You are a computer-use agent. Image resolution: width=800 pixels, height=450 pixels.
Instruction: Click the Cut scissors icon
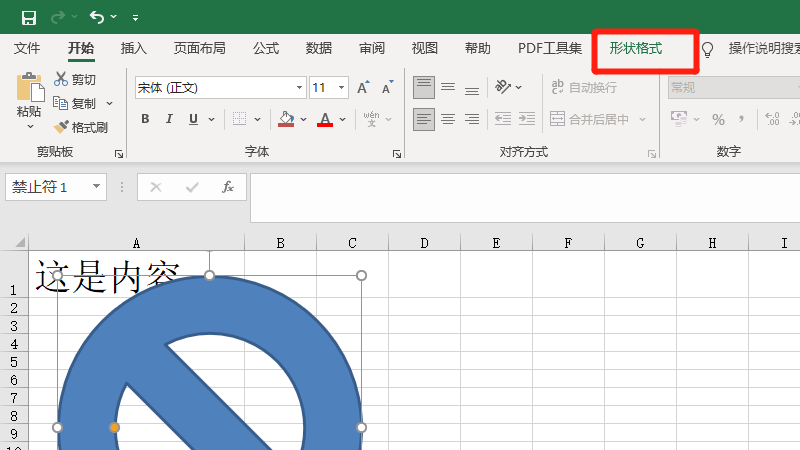(61, 79)
